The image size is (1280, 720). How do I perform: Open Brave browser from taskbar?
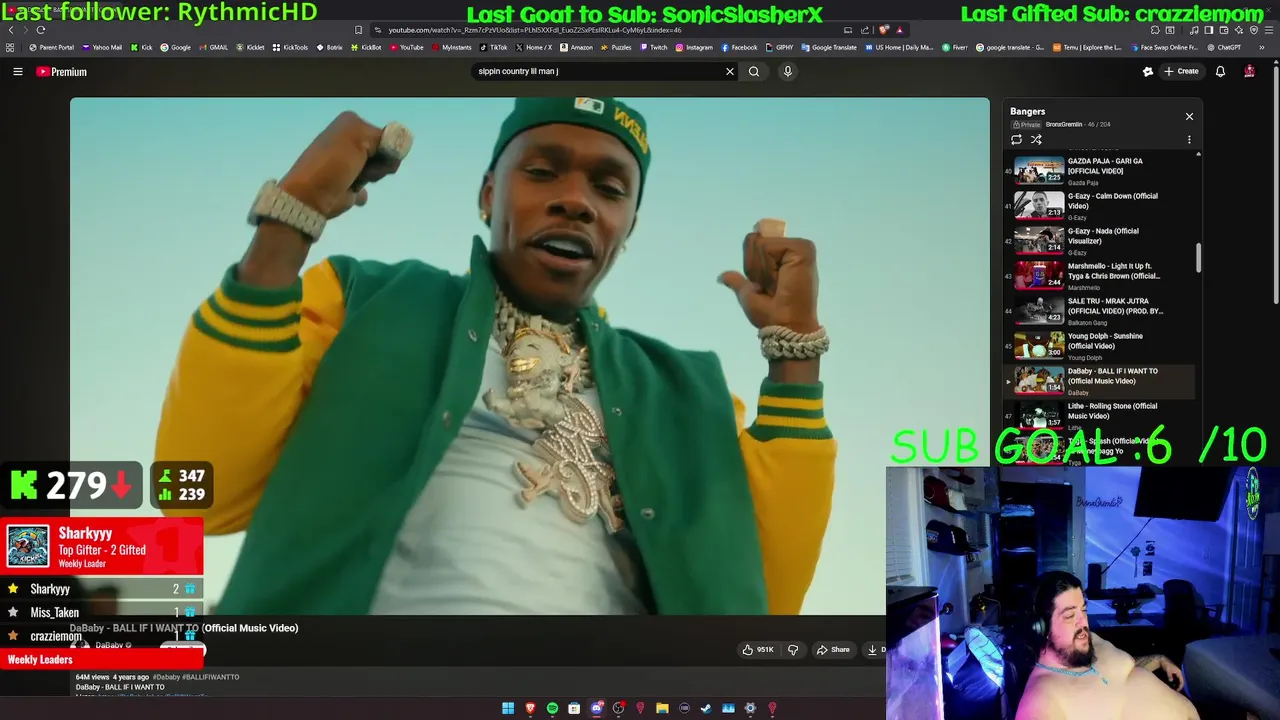pos(530,708)
